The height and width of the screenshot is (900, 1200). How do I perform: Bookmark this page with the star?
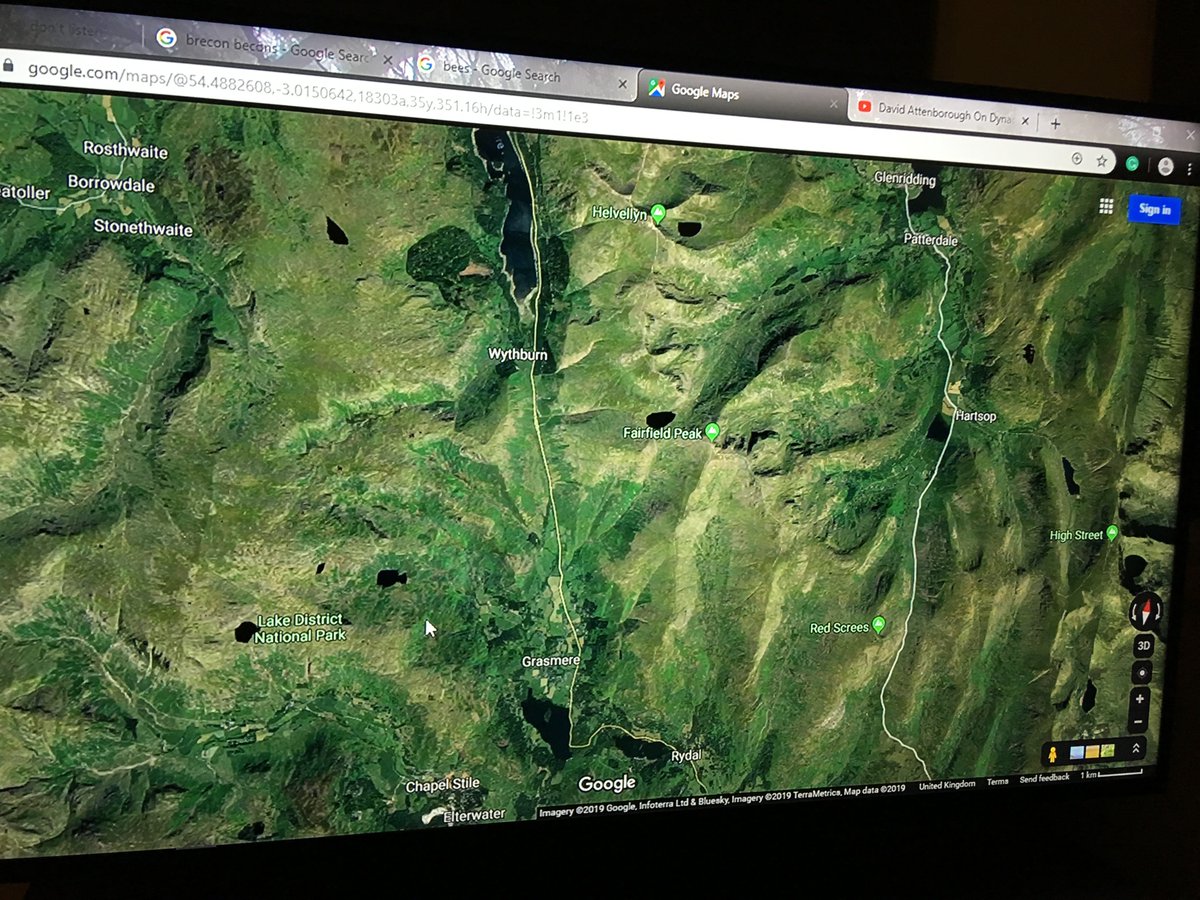click(1102, 160)
